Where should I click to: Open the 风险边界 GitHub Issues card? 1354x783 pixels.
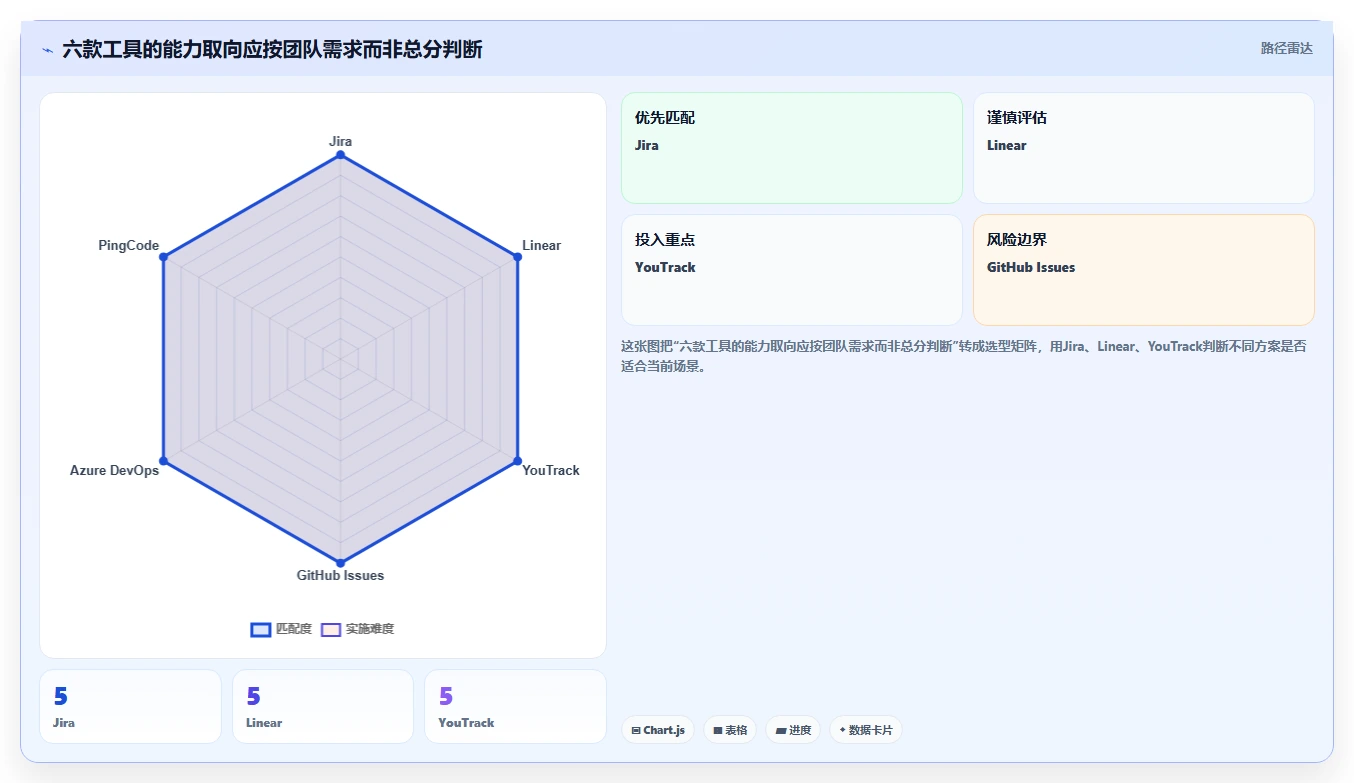1143,270
